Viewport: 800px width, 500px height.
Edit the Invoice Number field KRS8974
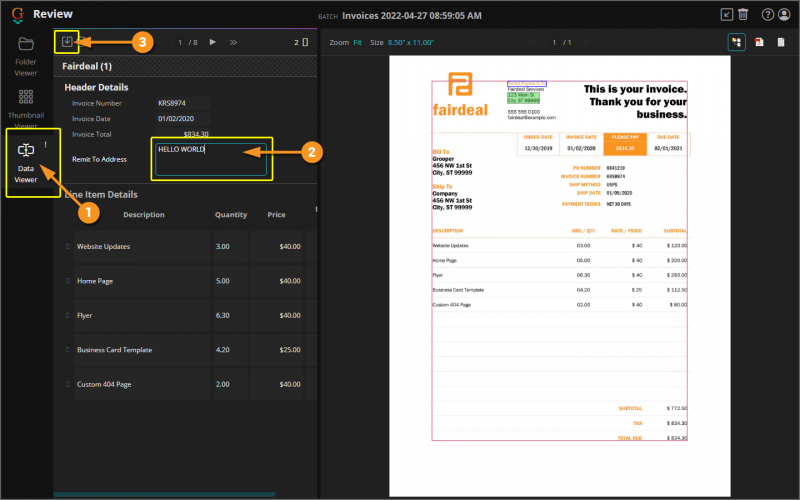pos(182,103)
